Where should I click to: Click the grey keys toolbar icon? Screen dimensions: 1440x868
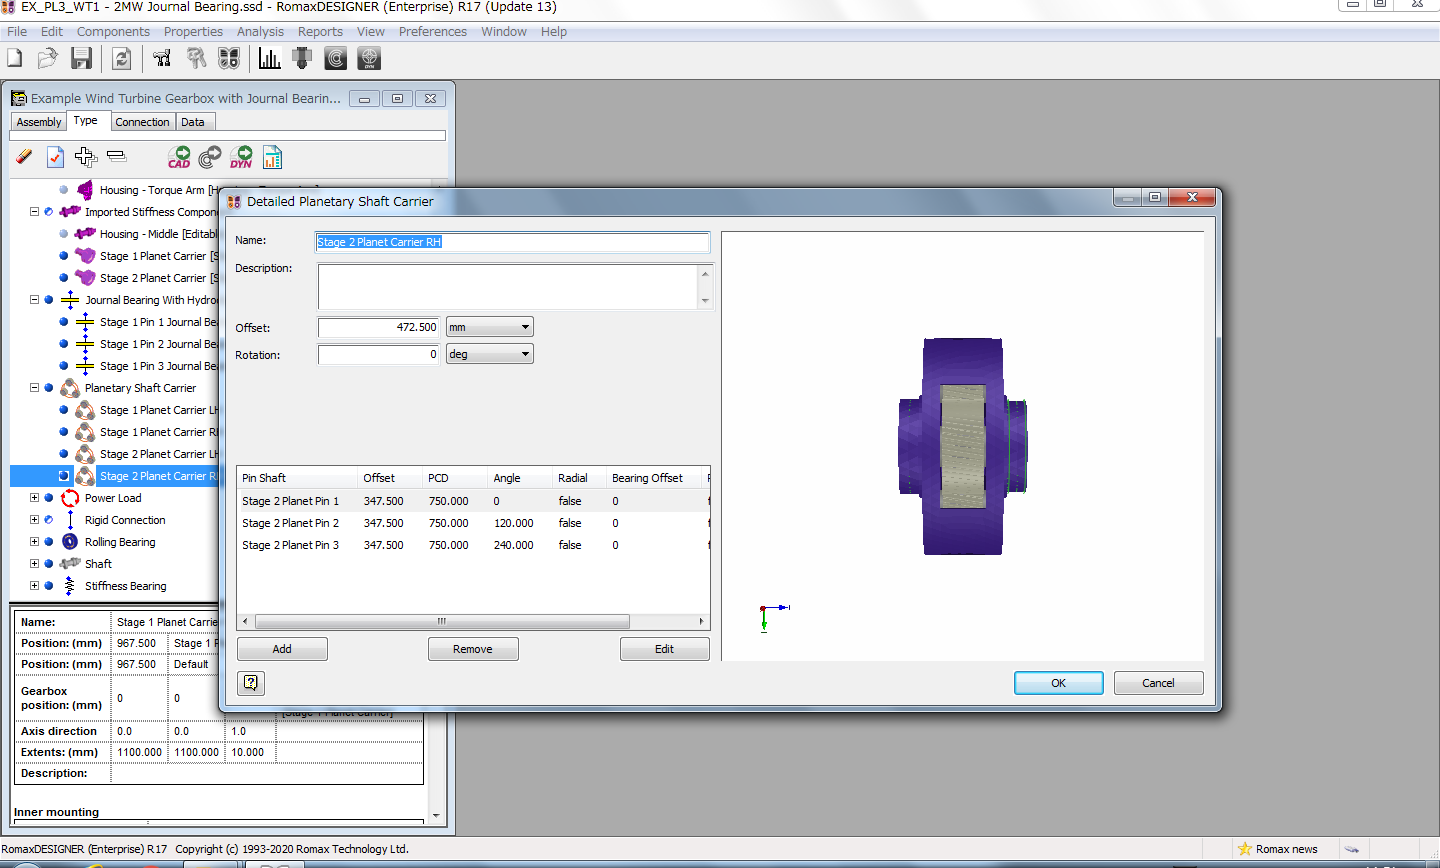click(196, 59)
